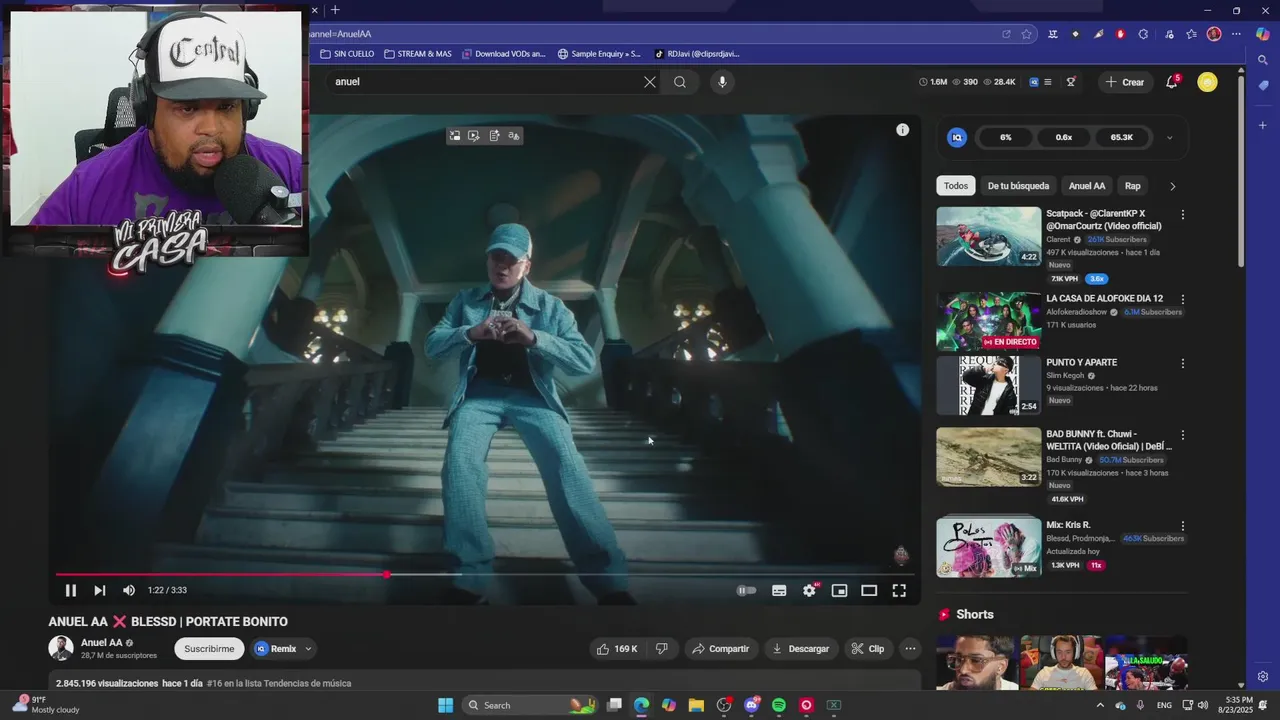This screenshot has height=720, width=1280.
Task: Bookmark the page with the favorites star
Action: click(x=1026, y=34)
